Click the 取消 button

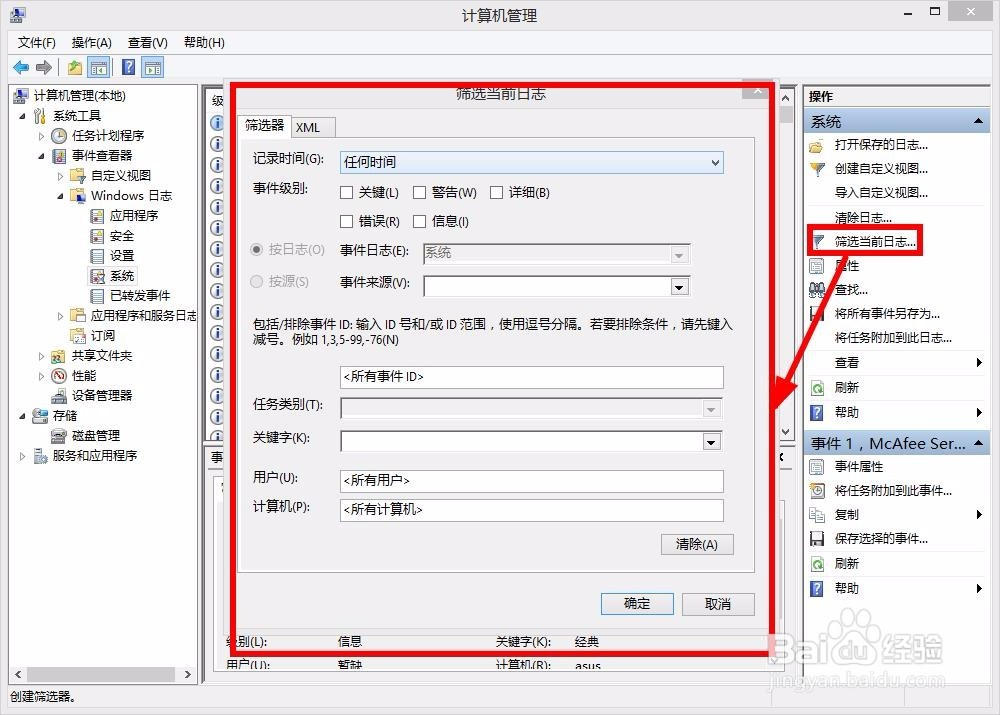718,604
